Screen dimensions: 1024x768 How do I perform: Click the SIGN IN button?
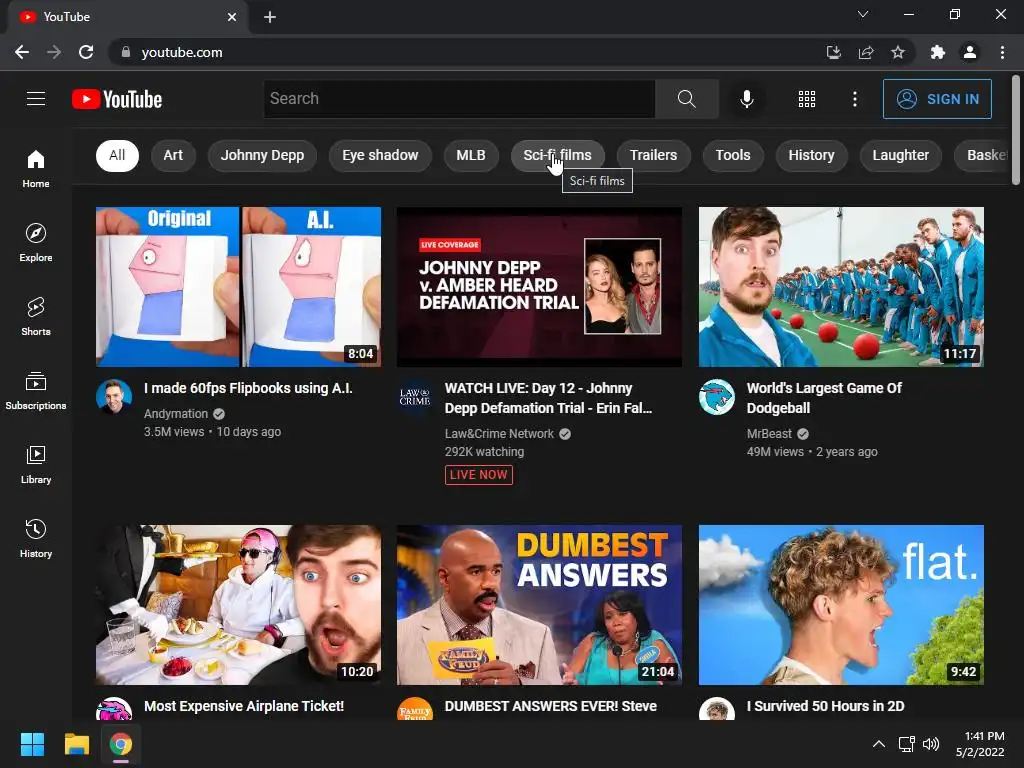pos(937,99)
